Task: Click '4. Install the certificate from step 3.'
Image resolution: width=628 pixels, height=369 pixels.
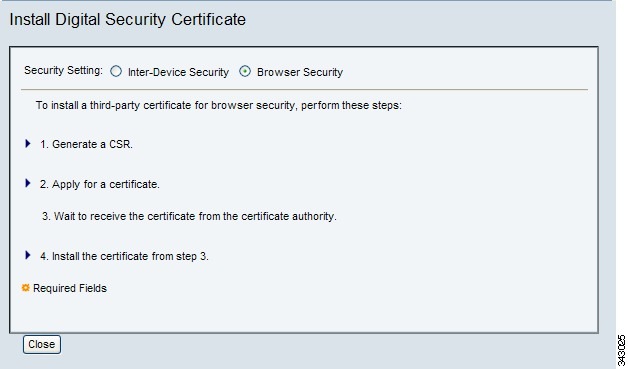Action: [x=124, y=256]
